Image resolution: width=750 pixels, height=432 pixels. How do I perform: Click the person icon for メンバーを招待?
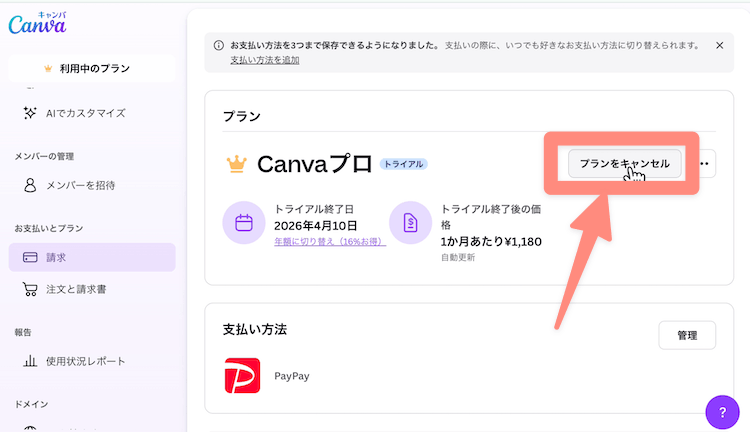pos(30,185)
